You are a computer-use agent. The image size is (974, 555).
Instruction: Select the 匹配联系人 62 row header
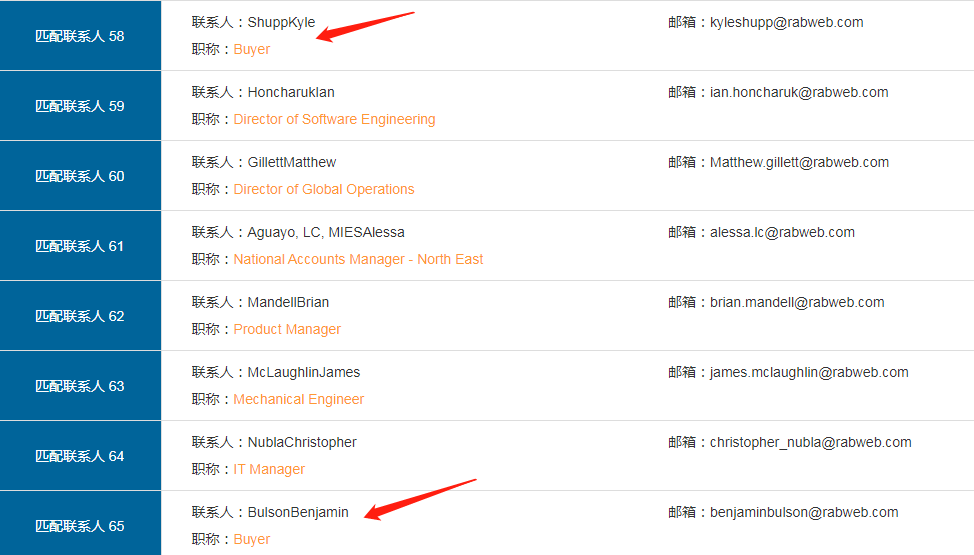[x=80, y=316]
